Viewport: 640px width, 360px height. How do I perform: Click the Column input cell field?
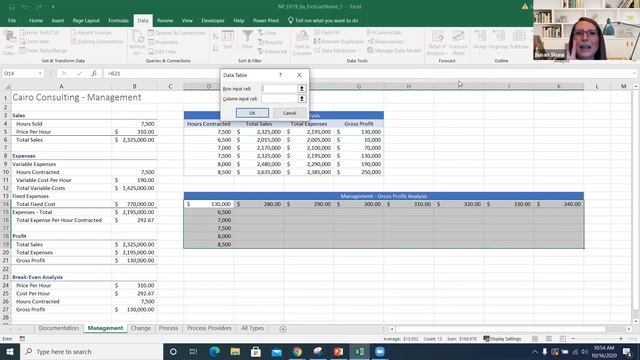pyautogui.click(x=280, y=99)
